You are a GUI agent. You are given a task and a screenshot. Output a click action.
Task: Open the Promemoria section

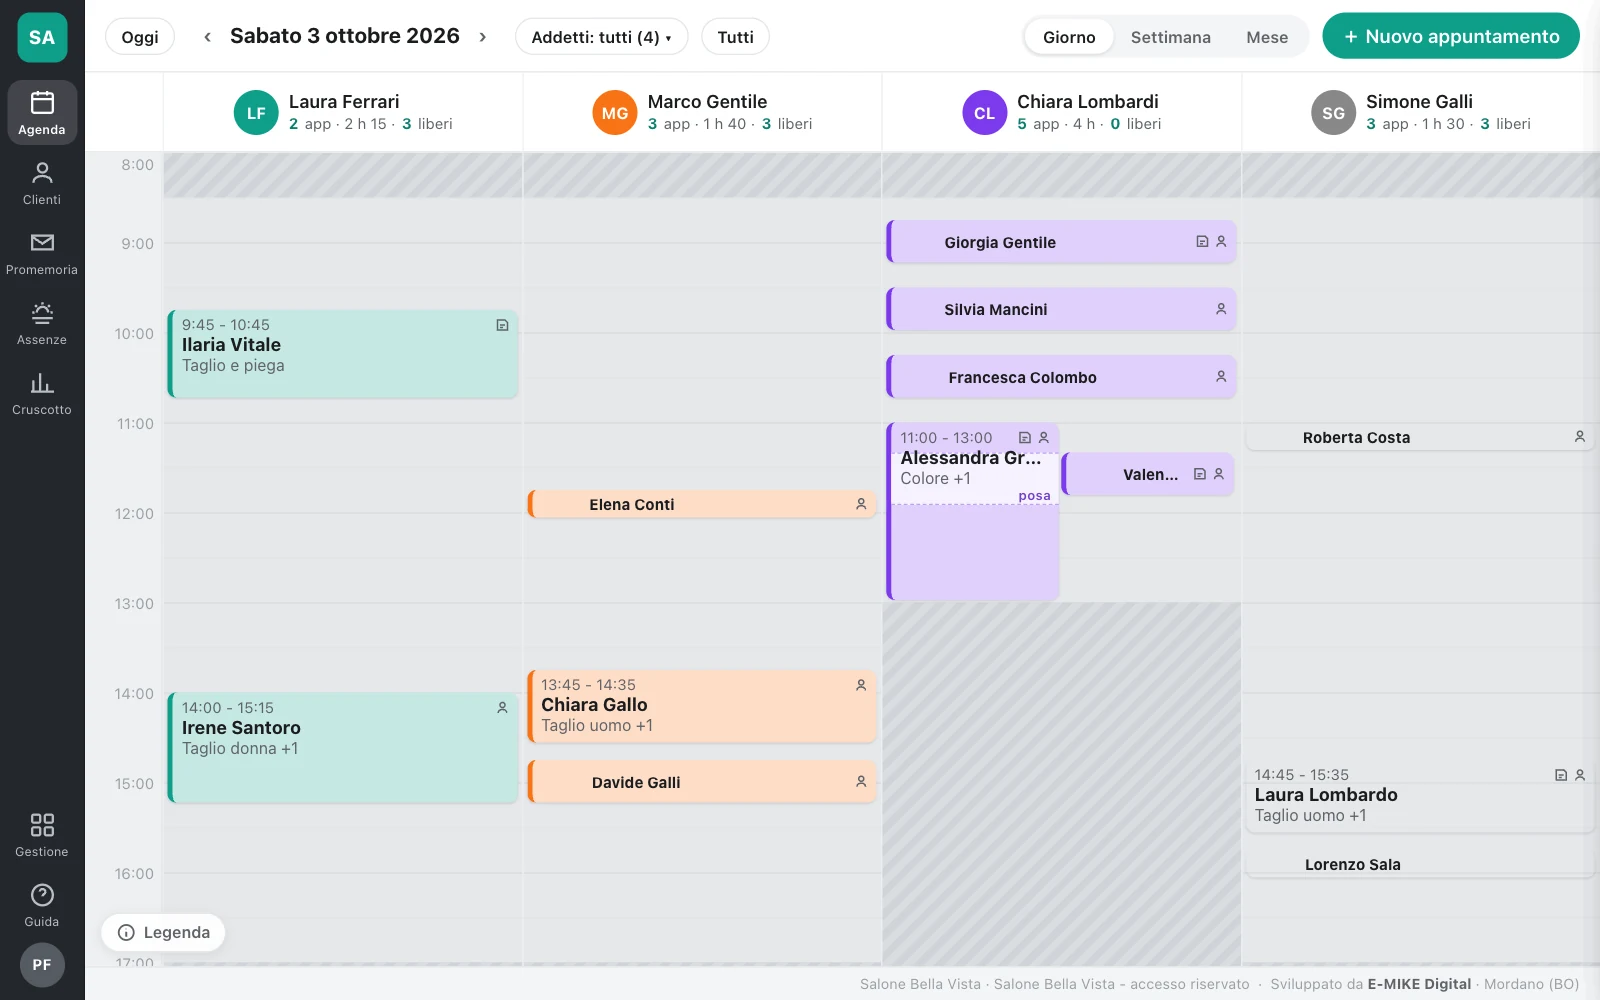pos(42,253)
